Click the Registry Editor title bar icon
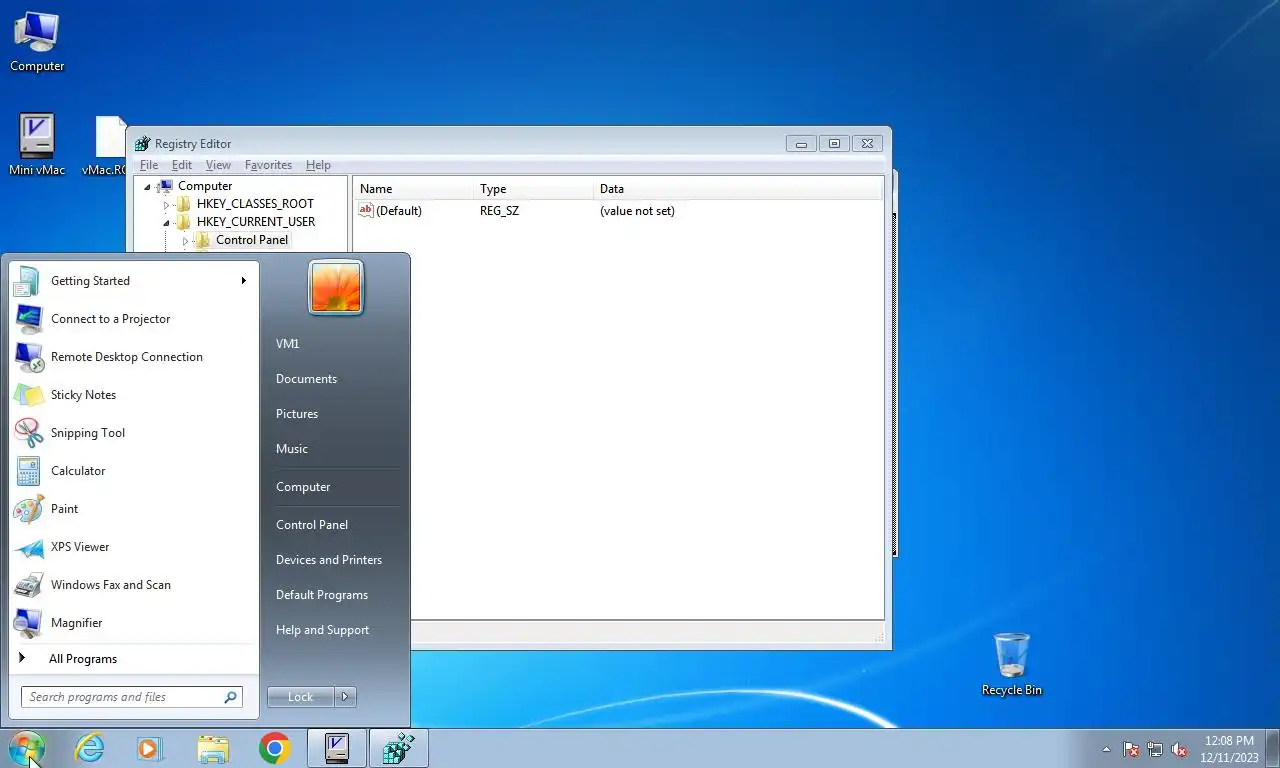This screenshot has width=1280, height=768. click(x=143, y=144)
